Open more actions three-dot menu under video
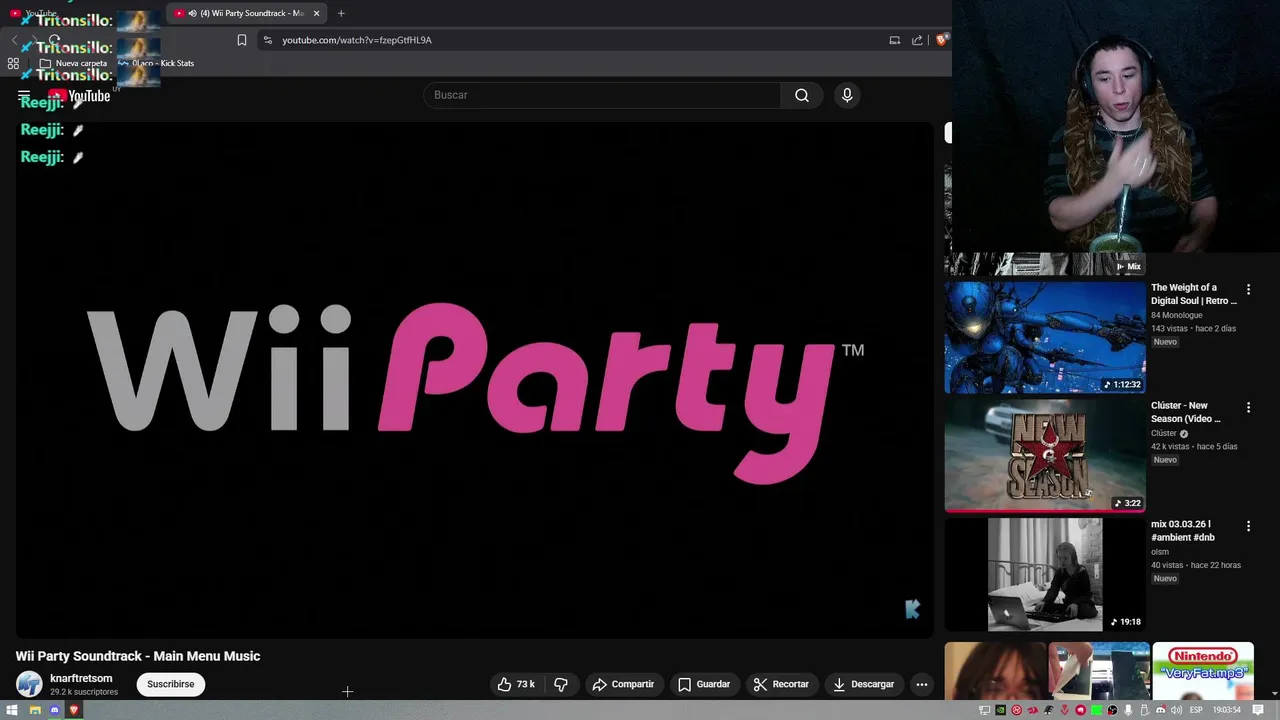This screenshot has height=720, width=1280. (x=922, y=684)
